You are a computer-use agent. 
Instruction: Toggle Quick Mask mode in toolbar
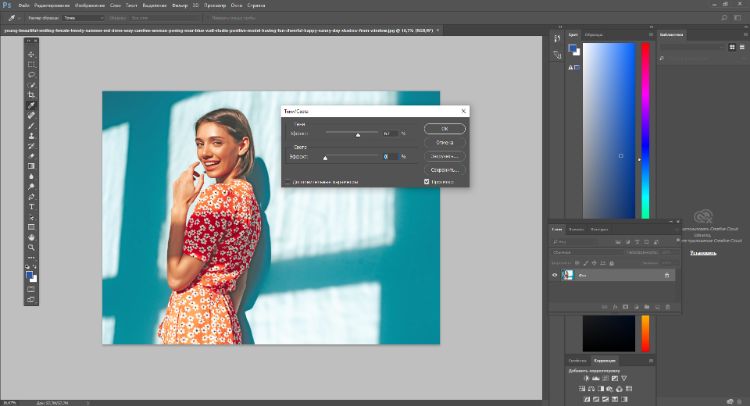click(x=31, y=289)
